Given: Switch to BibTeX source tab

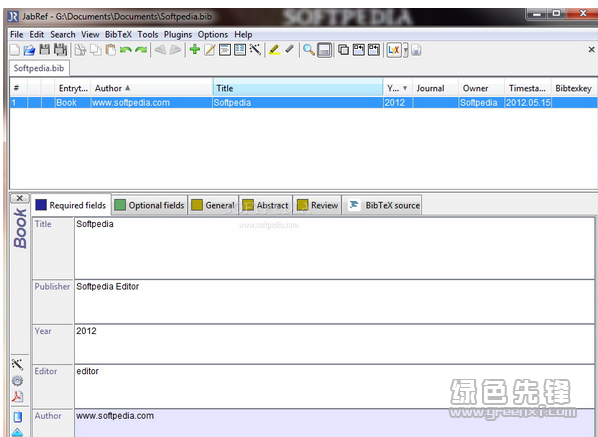Looking at the screenshot, I should pos(382,205).
